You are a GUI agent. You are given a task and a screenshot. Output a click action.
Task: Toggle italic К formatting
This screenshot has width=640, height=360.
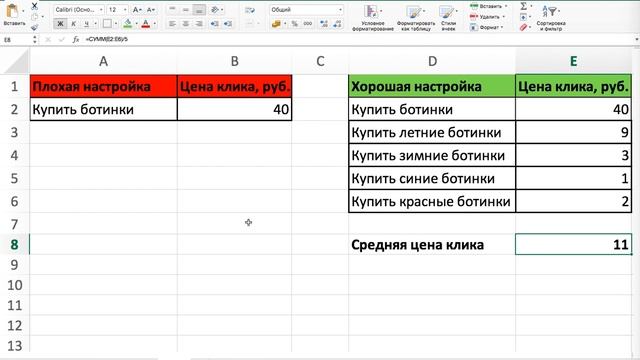[73, 24]
